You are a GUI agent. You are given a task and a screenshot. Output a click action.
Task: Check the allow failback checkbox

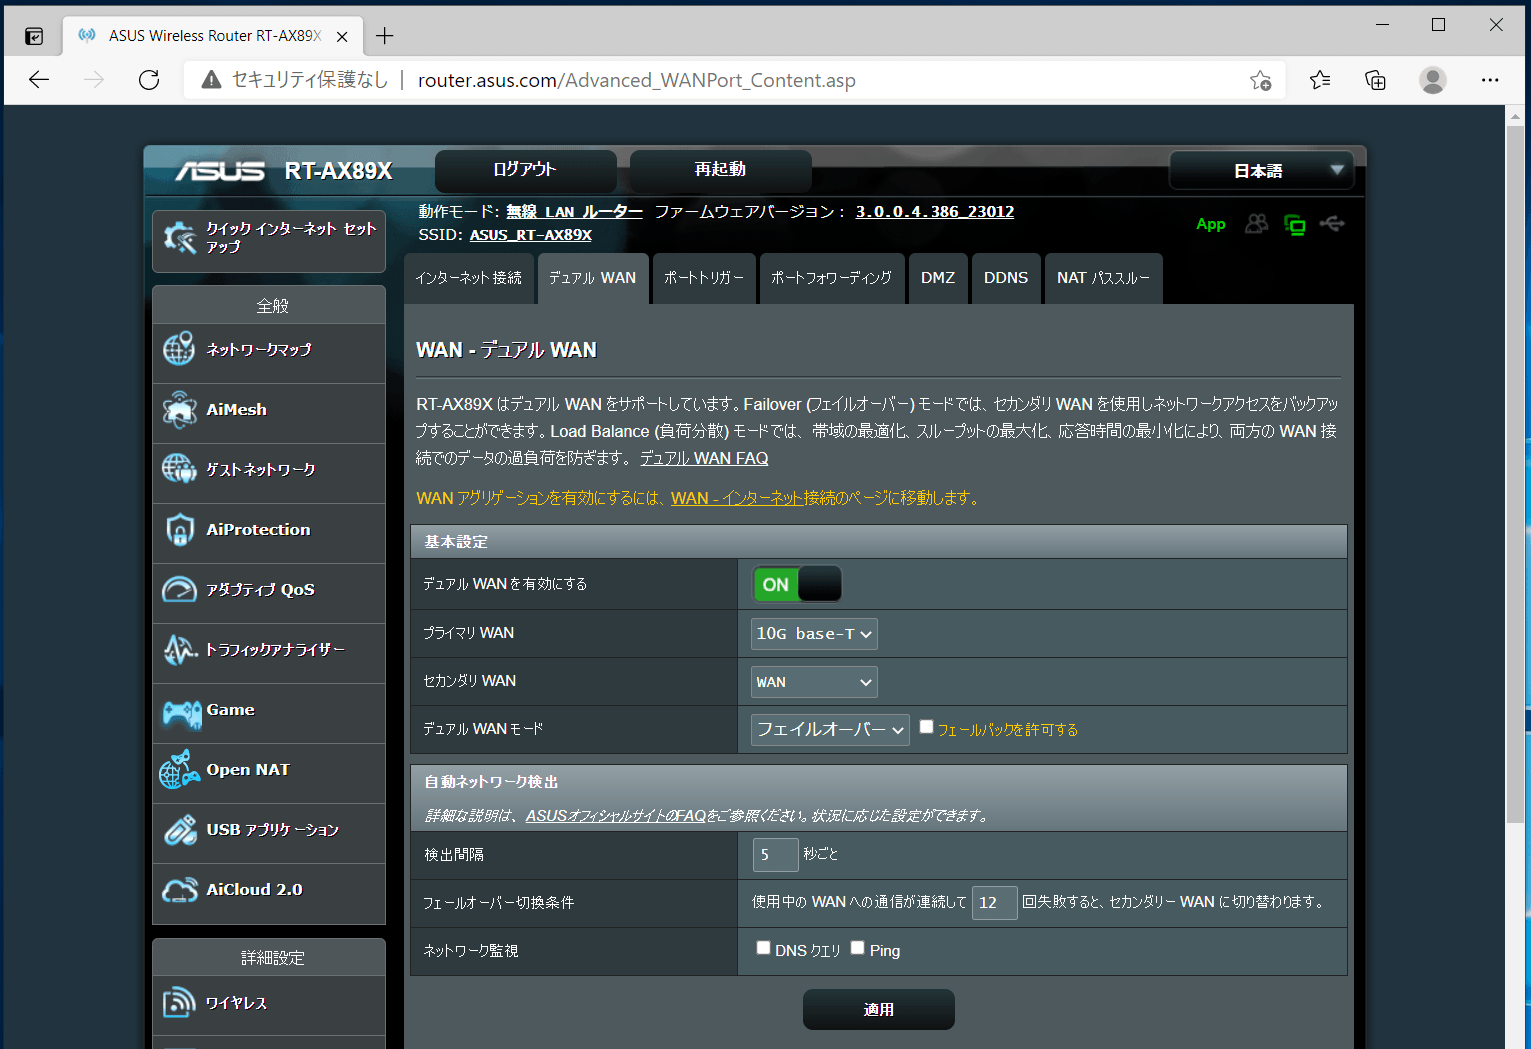[926, 727]
